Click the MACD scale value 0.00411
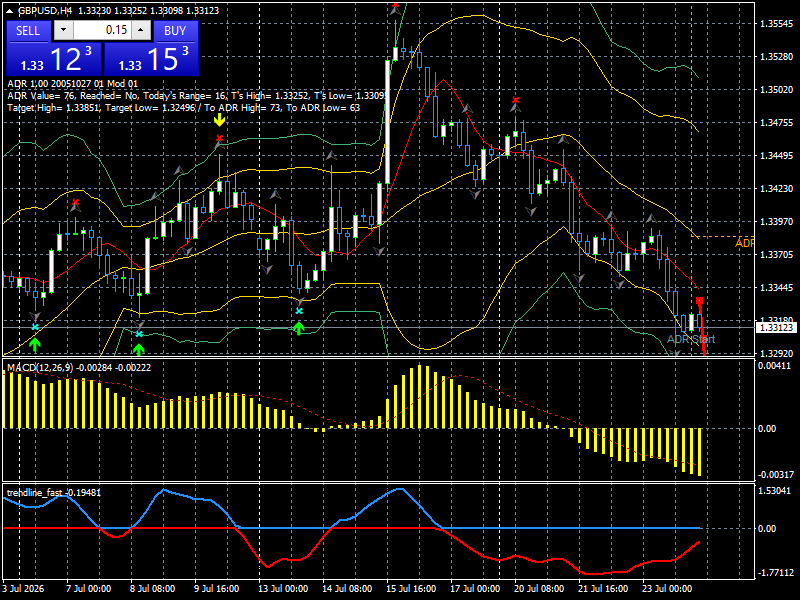The height and width of the screenshot is (600, 800). 774,365
